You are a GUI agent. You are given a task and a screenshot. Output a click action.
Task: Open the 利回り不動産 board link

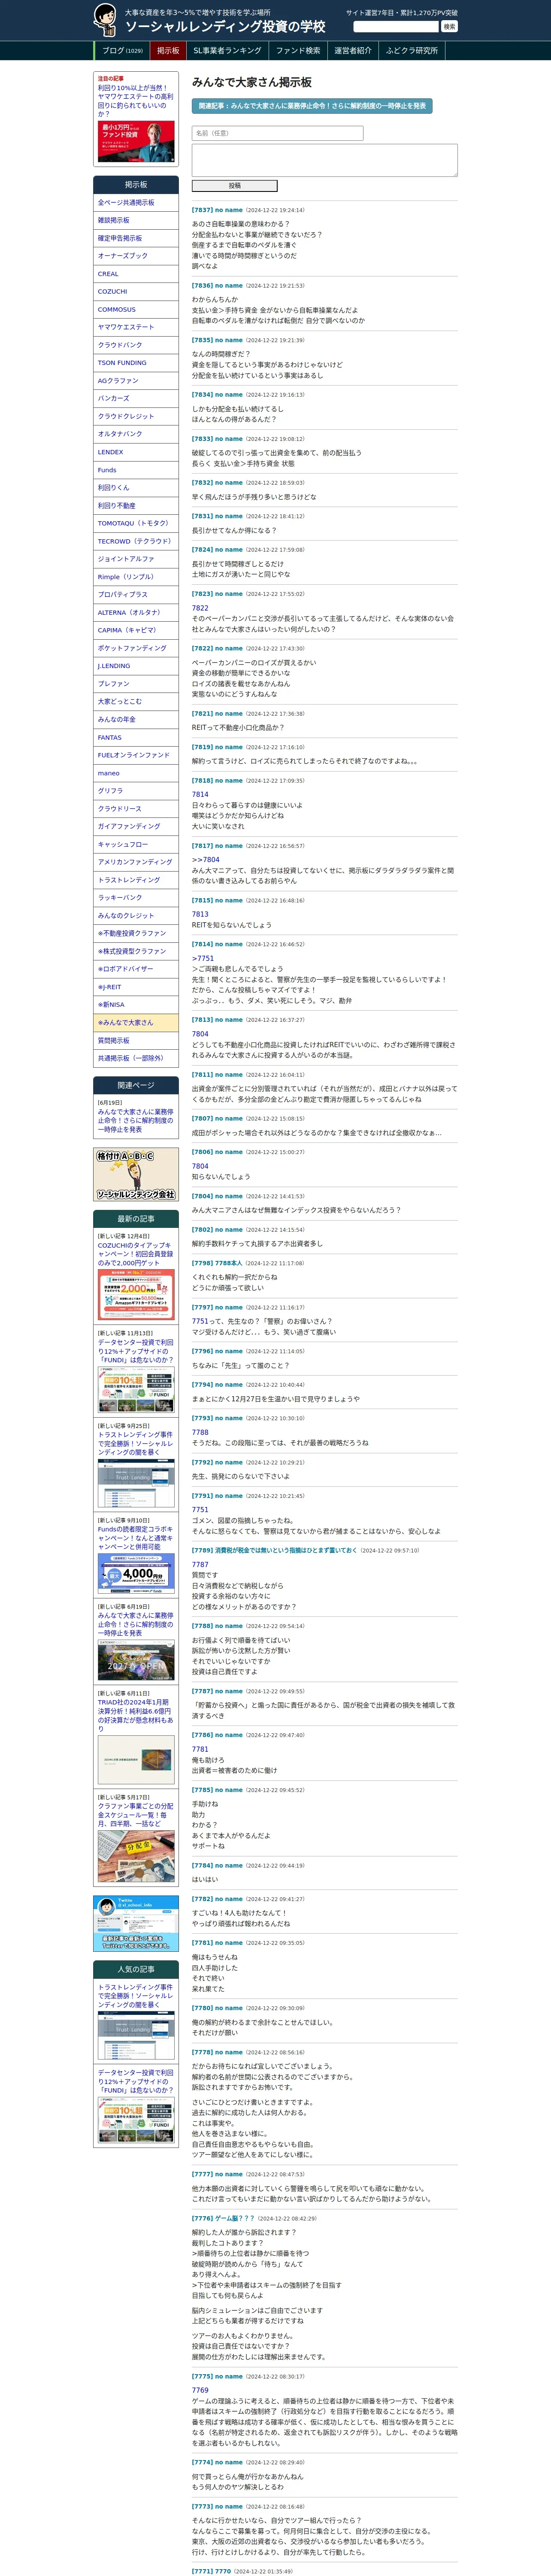pyautogui.click(x=136, y=506)
